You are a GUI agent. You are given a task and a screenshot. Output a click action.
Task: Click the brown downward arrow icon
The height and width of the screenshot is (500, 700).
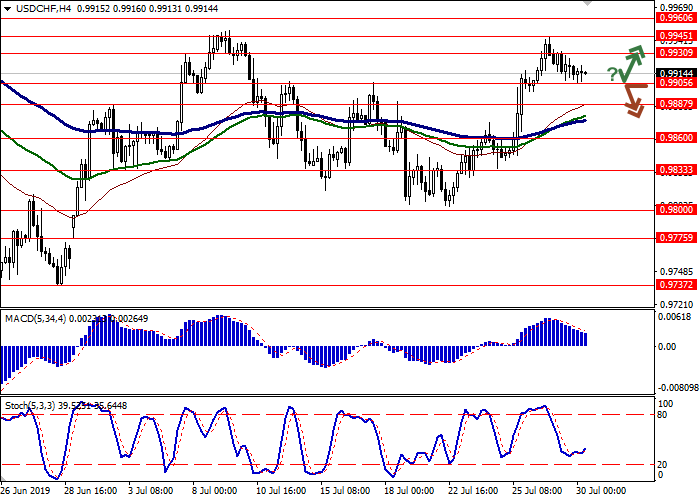(633, 99)
